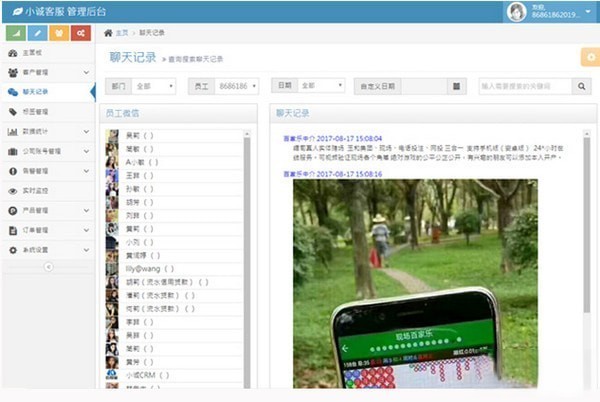Click the chat log panel scrollbar

tap(587, 225)
